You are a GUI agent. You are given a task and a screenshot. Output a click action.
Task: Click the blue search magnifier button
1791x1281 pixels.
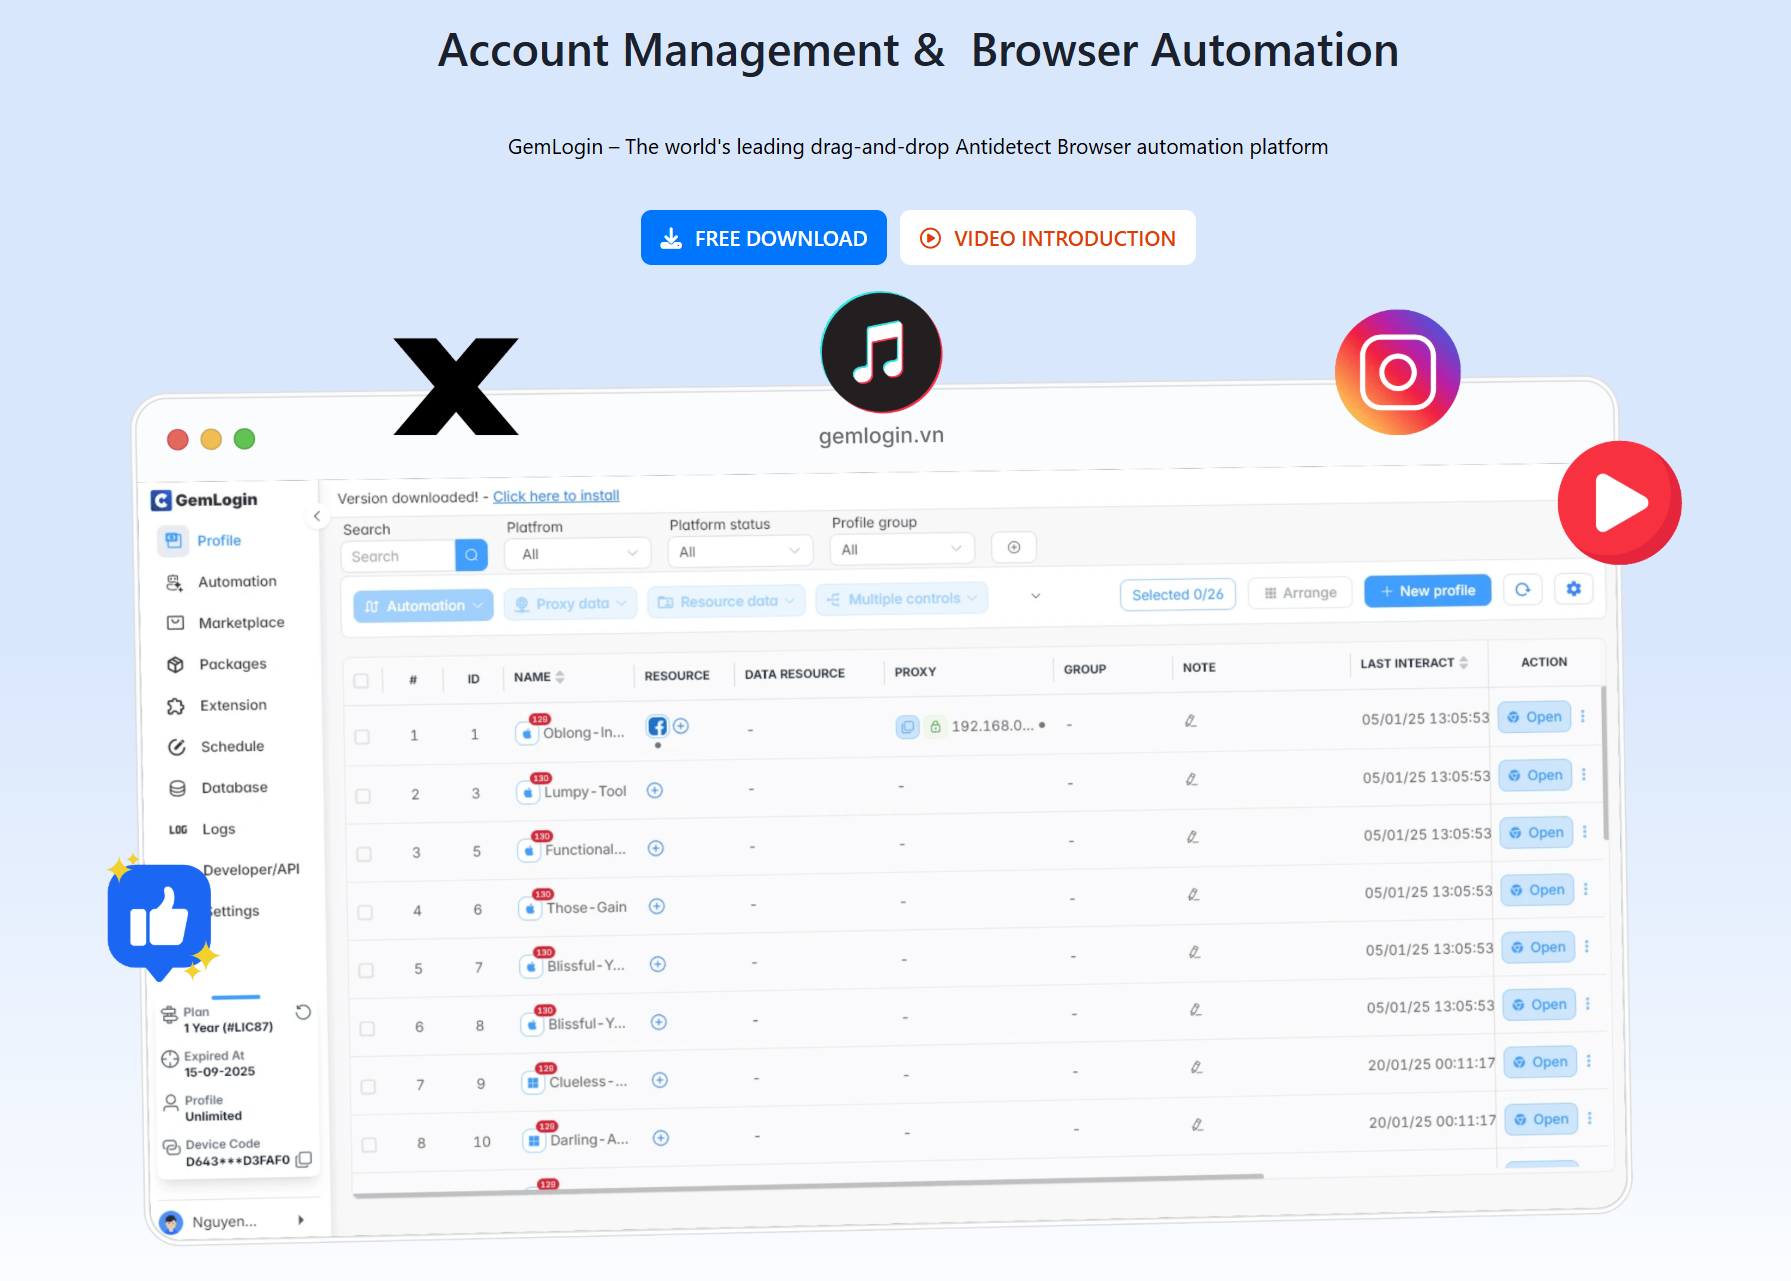471,555
